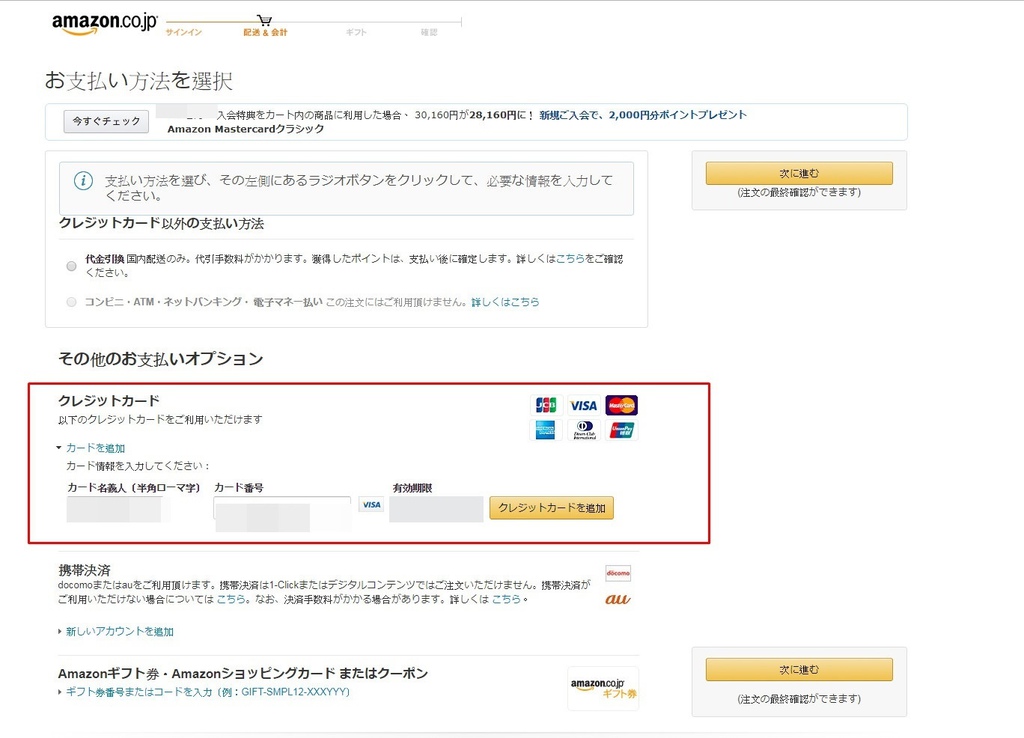Select the コンビニ・ATM・ネットバンキング radio button
Viewport: 1024px width, 738px height.
(72, 302)
